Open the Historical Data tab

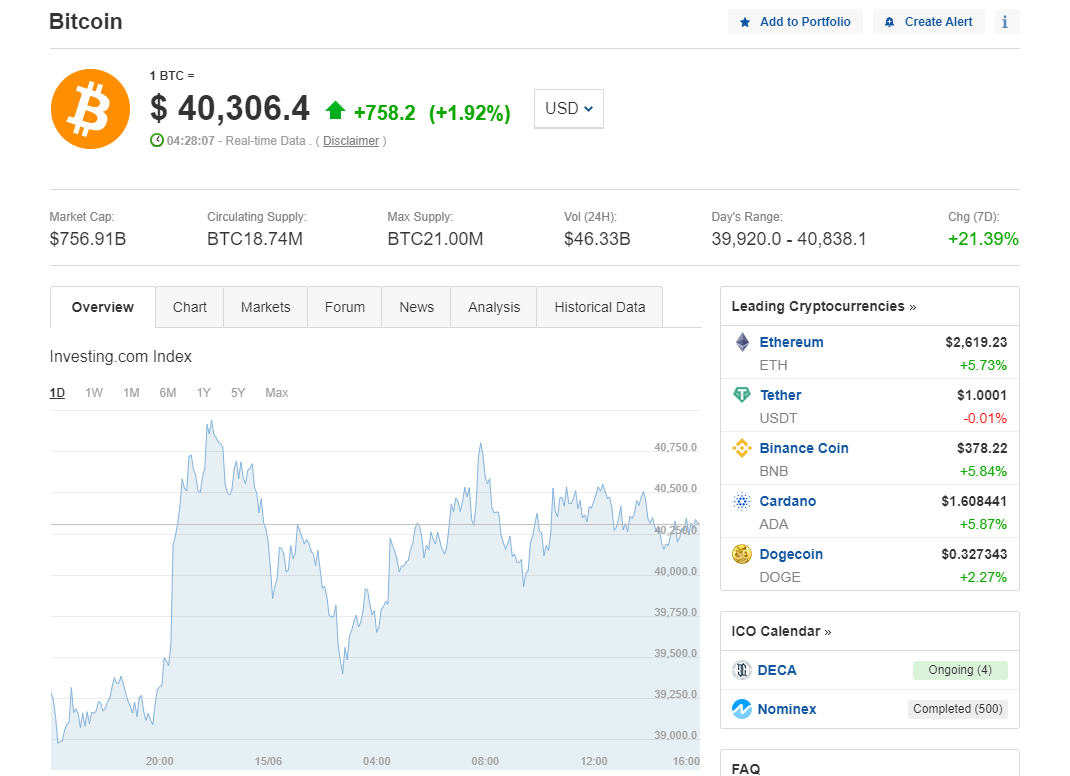click(x=600, y=307)
